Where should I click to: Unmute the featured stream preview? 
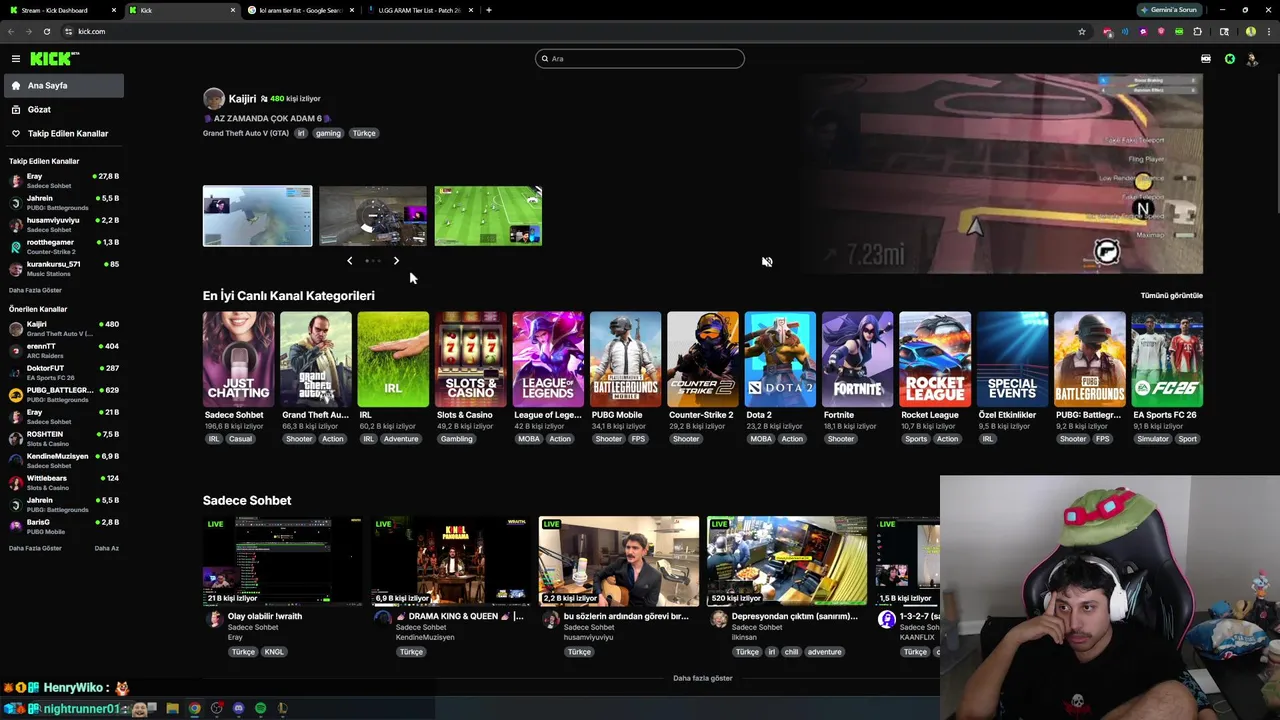(767, 262)
